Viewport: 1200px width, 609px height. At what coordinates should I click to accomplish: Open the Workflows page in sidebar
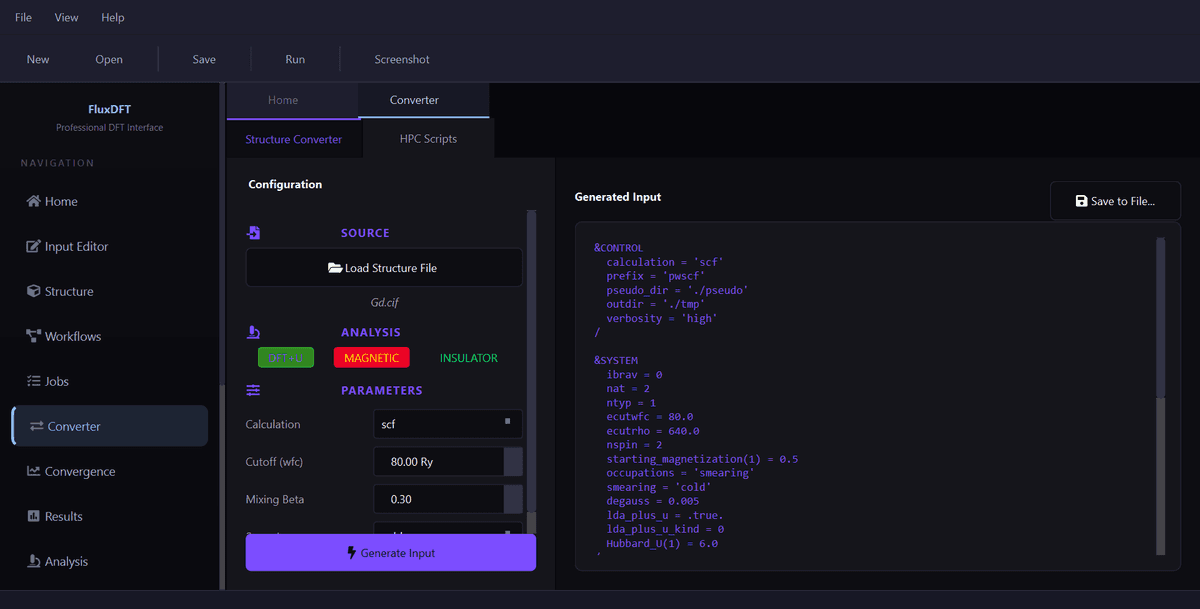tap(72, 336)
